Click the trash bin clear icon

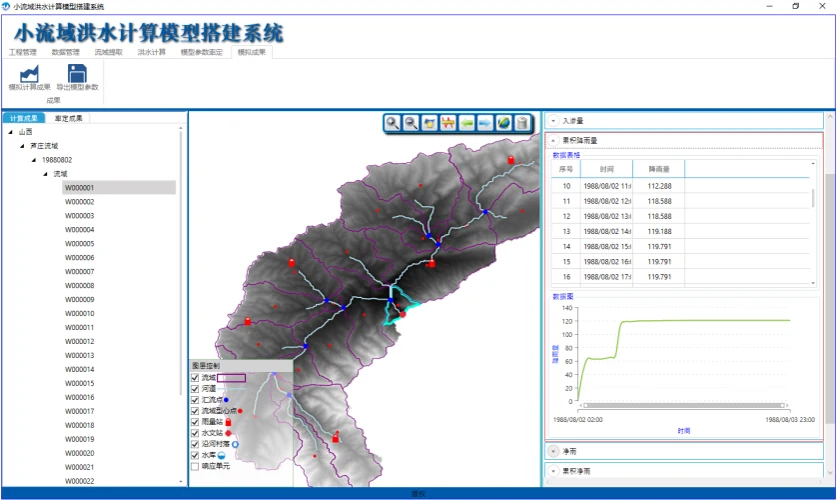522,123
